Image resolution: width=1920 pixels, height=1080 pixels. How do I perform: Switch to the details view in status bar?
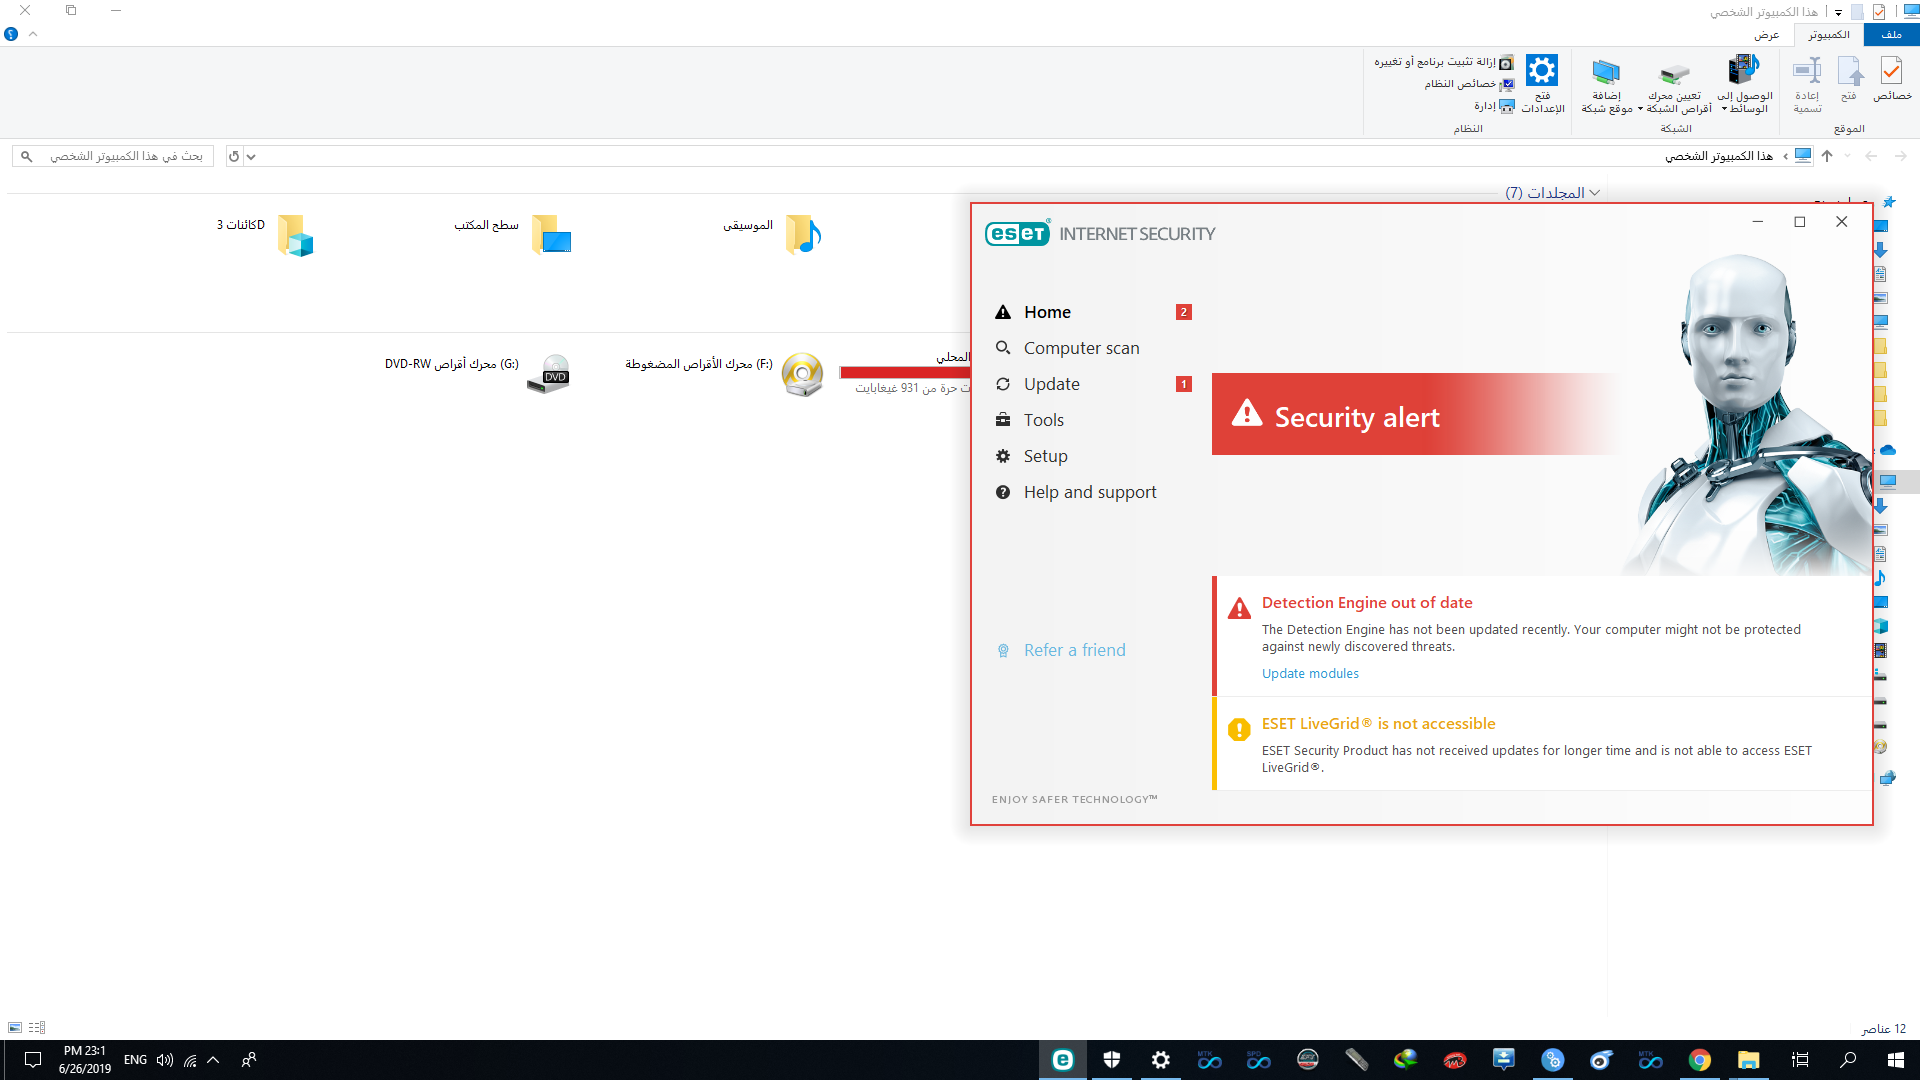click(x=37, y=1028)
